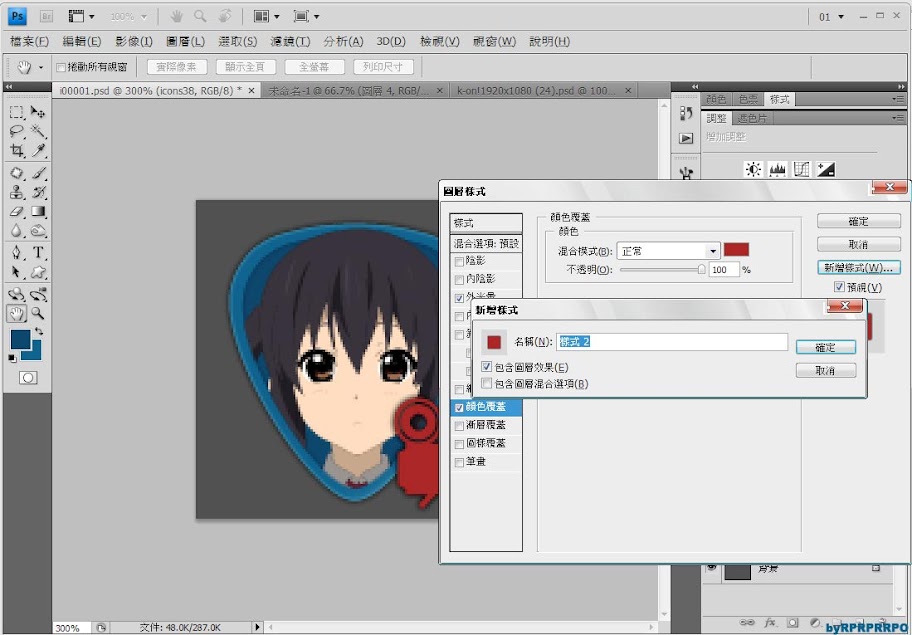Select the Magic Wand tool

point(38,132)
